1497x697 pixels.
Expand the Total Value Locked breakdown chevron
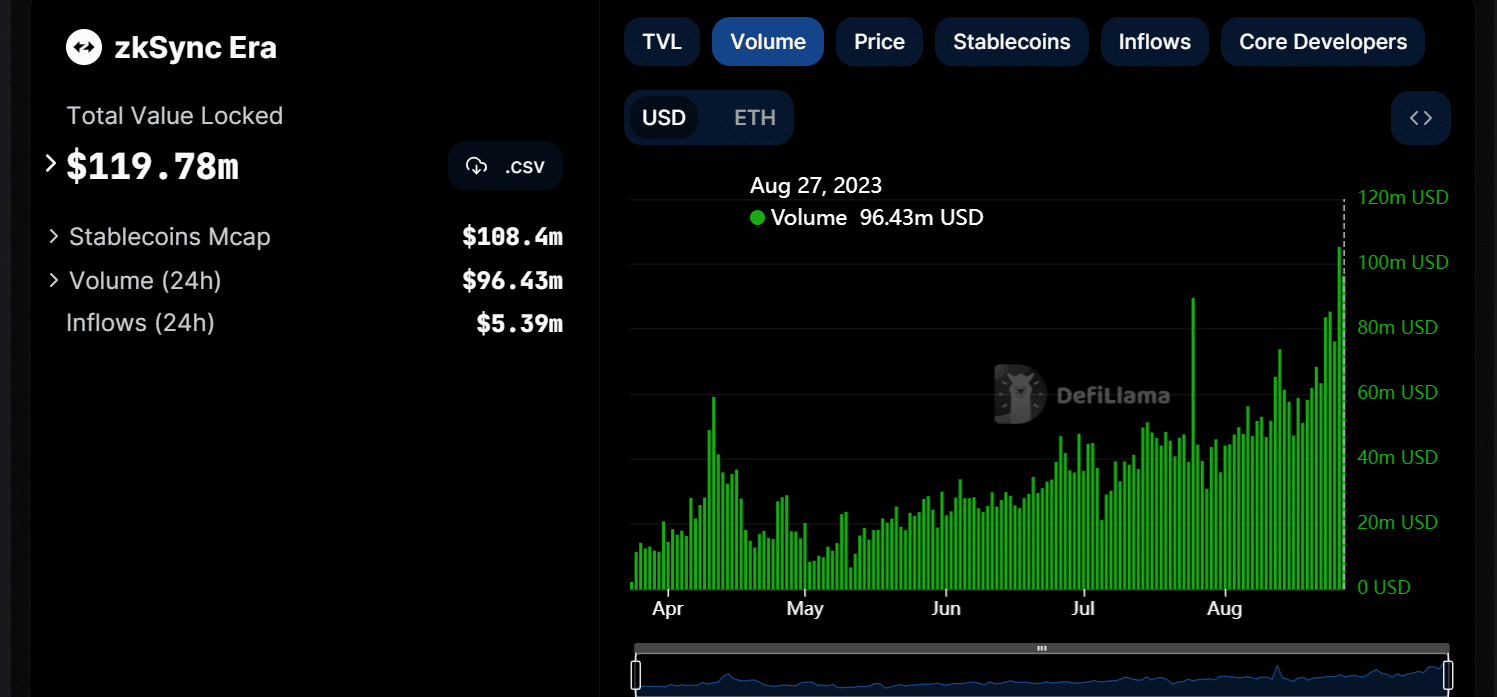(x=51, y=163)
